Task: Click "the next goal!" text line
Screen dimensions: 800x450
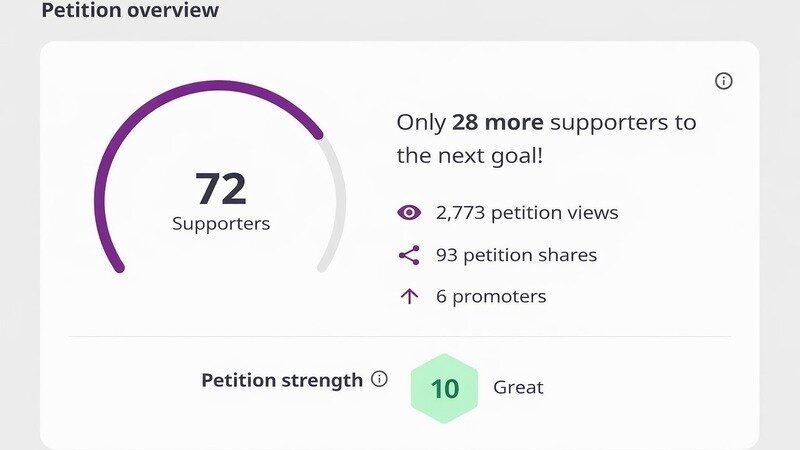Action: pyautogui.click(x=469, y=156)
